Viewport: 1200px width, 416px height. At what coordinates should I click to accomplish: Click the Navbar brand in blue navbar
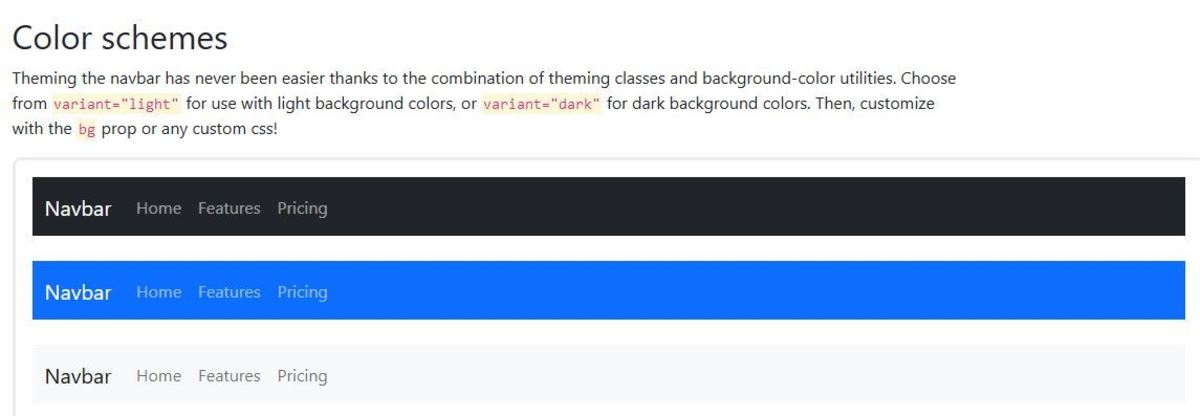(x=78, y=292)
